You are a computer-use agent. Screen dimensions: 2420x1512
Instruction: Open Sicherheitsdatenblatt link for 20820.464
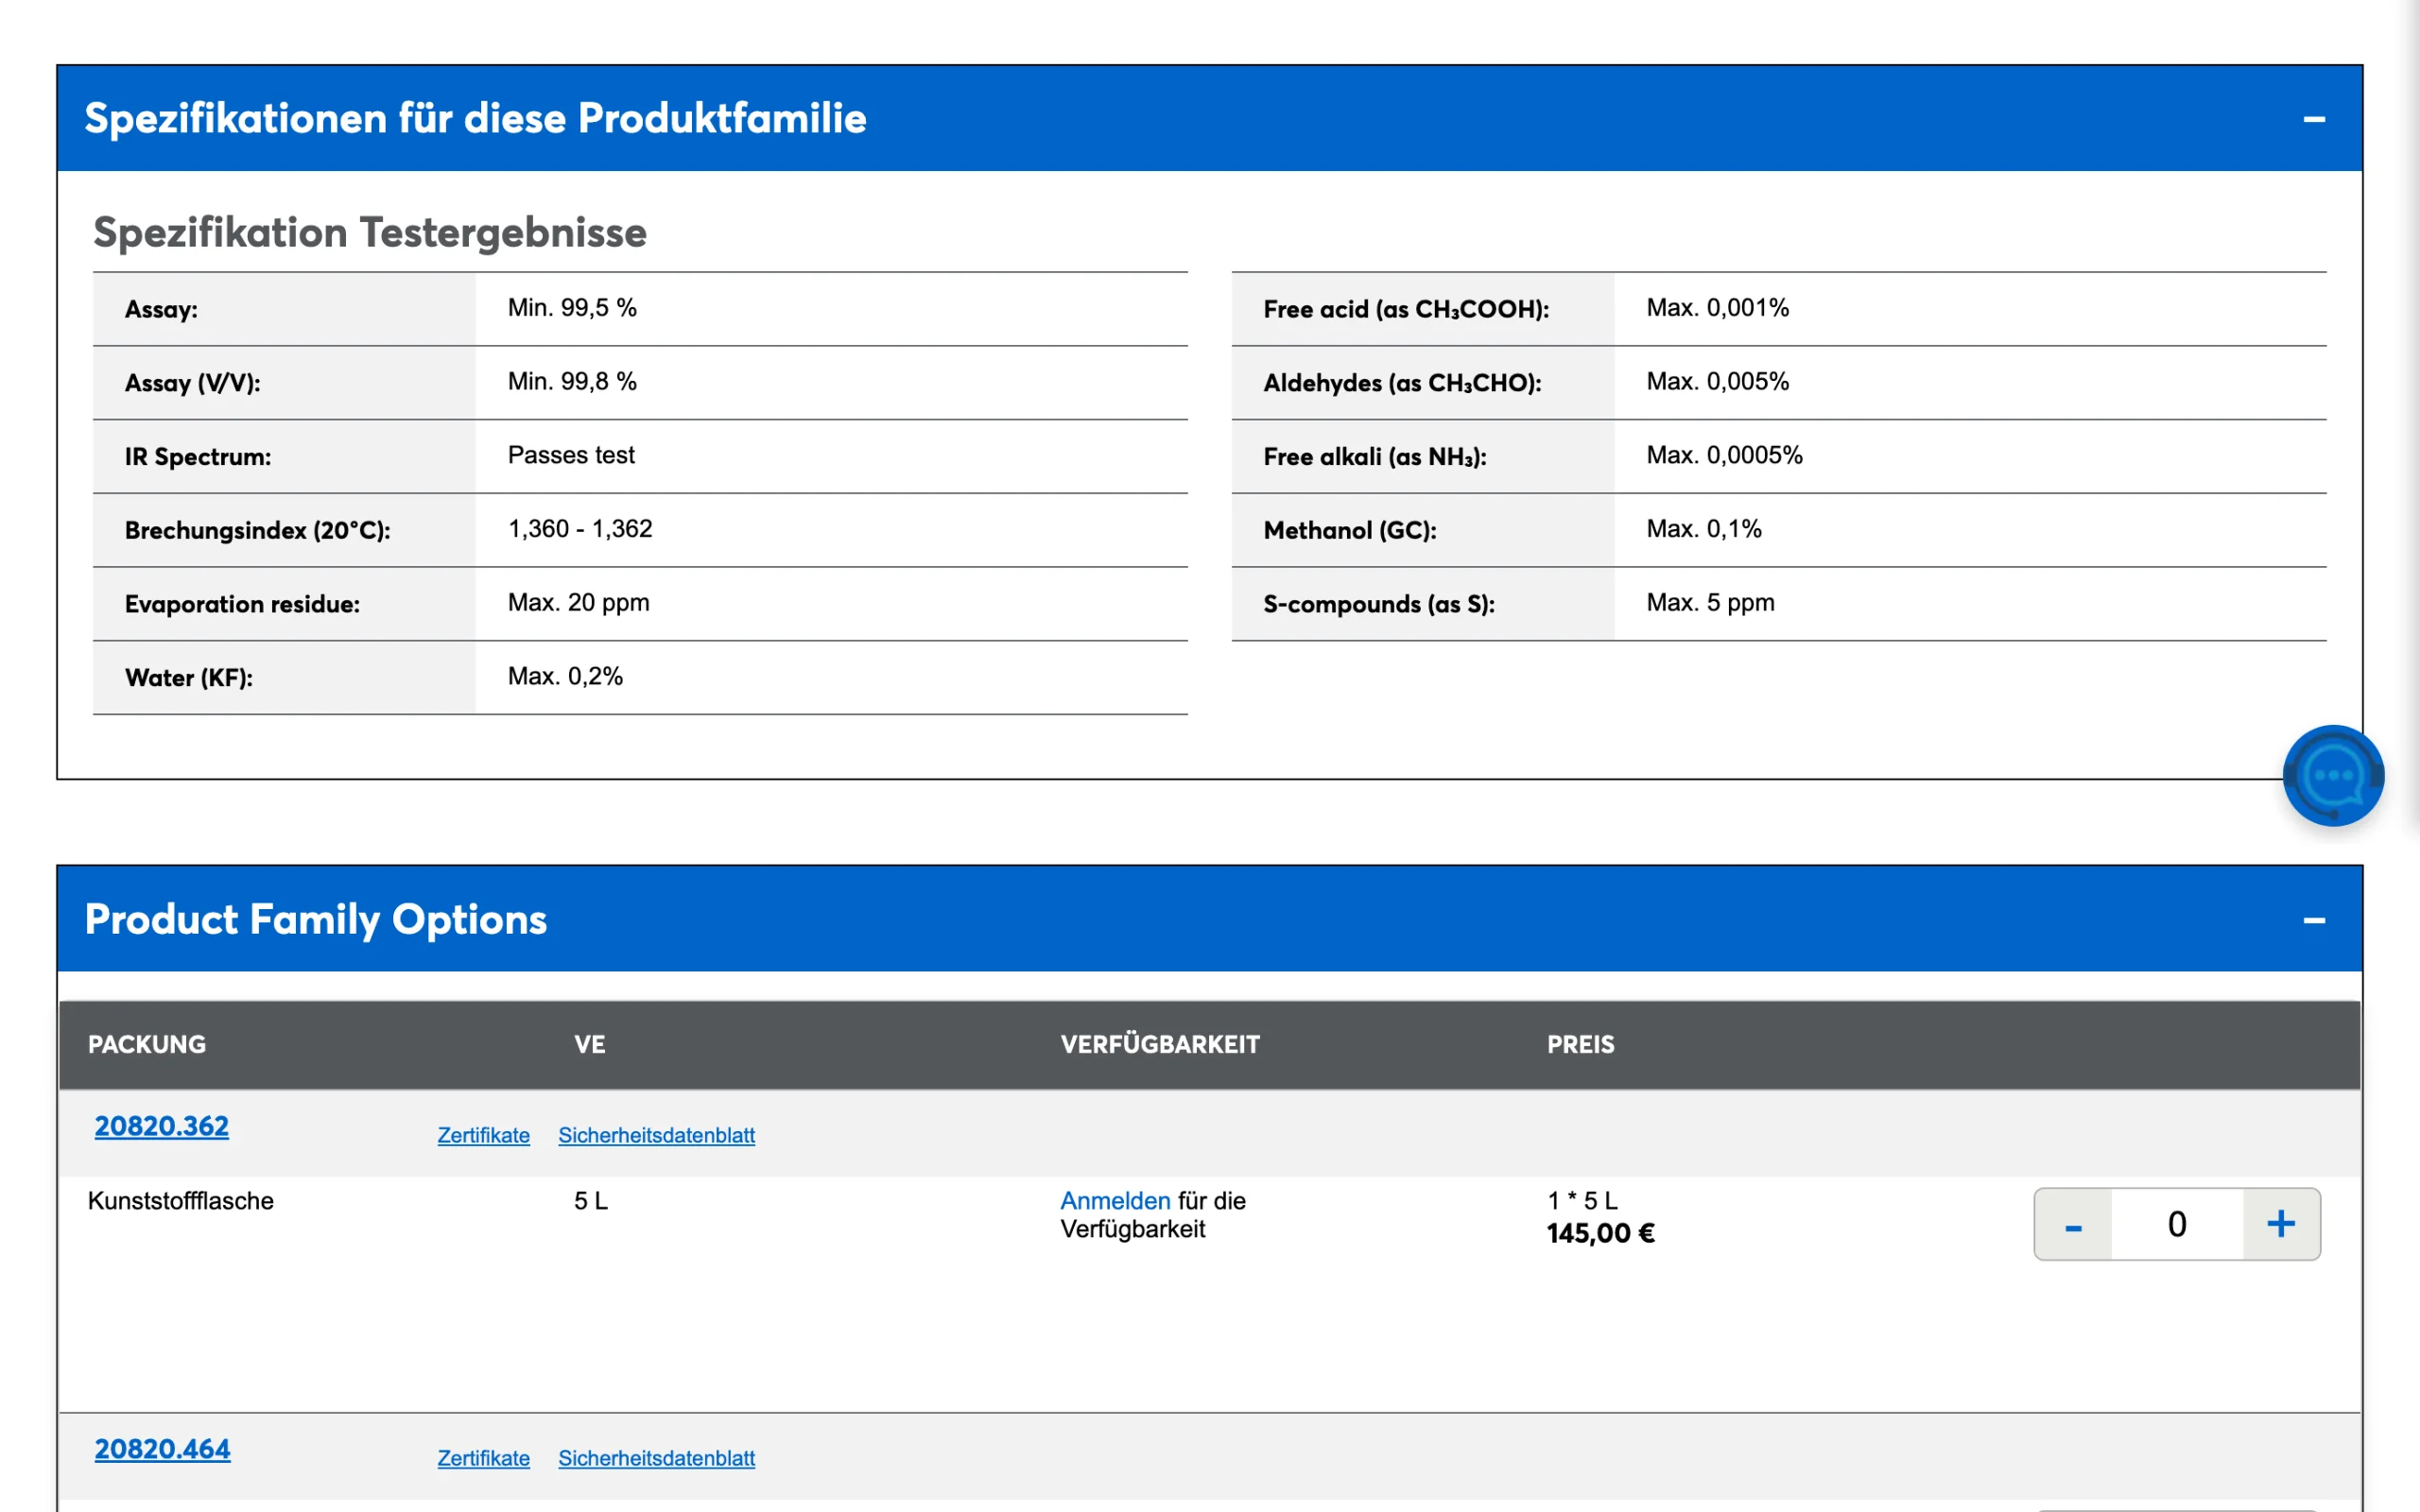tap(656, 1458)
